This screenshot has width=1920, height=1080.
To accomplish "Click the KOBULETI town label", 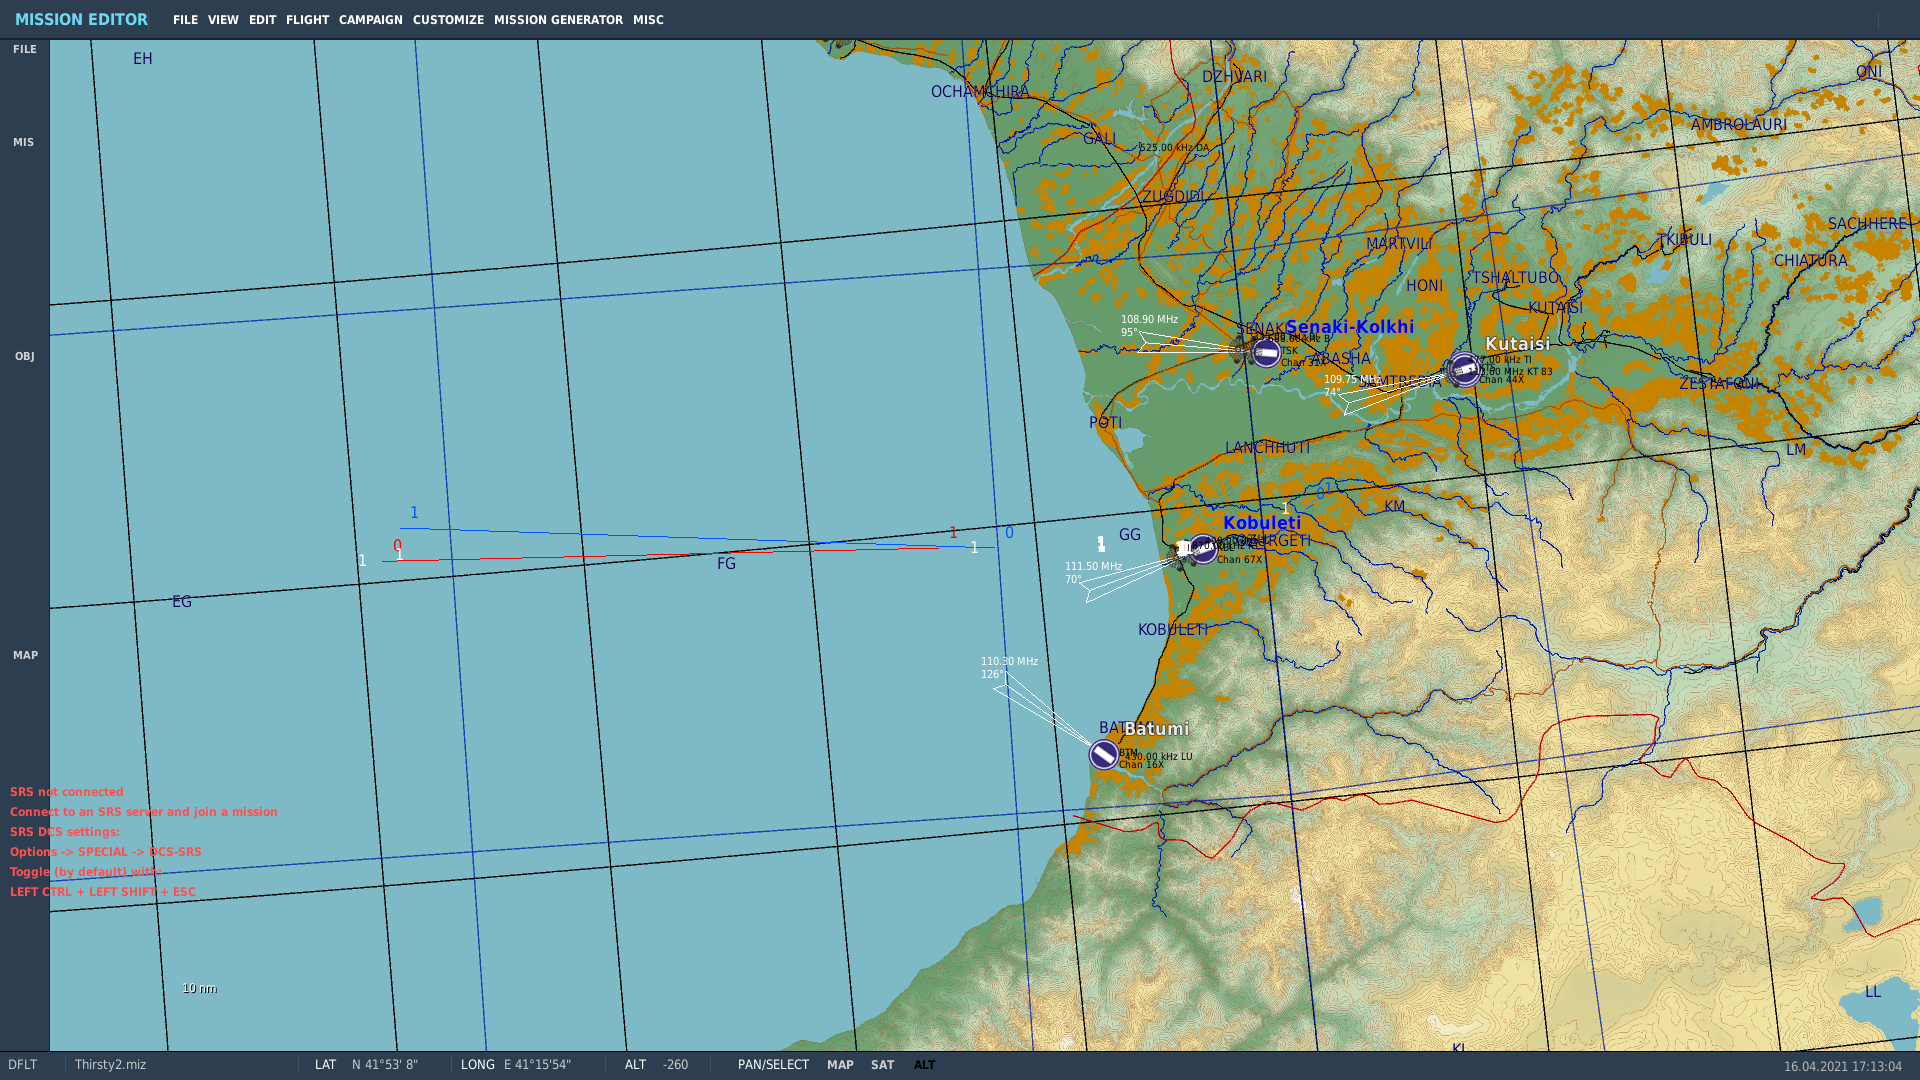I will click(1173, 630).
